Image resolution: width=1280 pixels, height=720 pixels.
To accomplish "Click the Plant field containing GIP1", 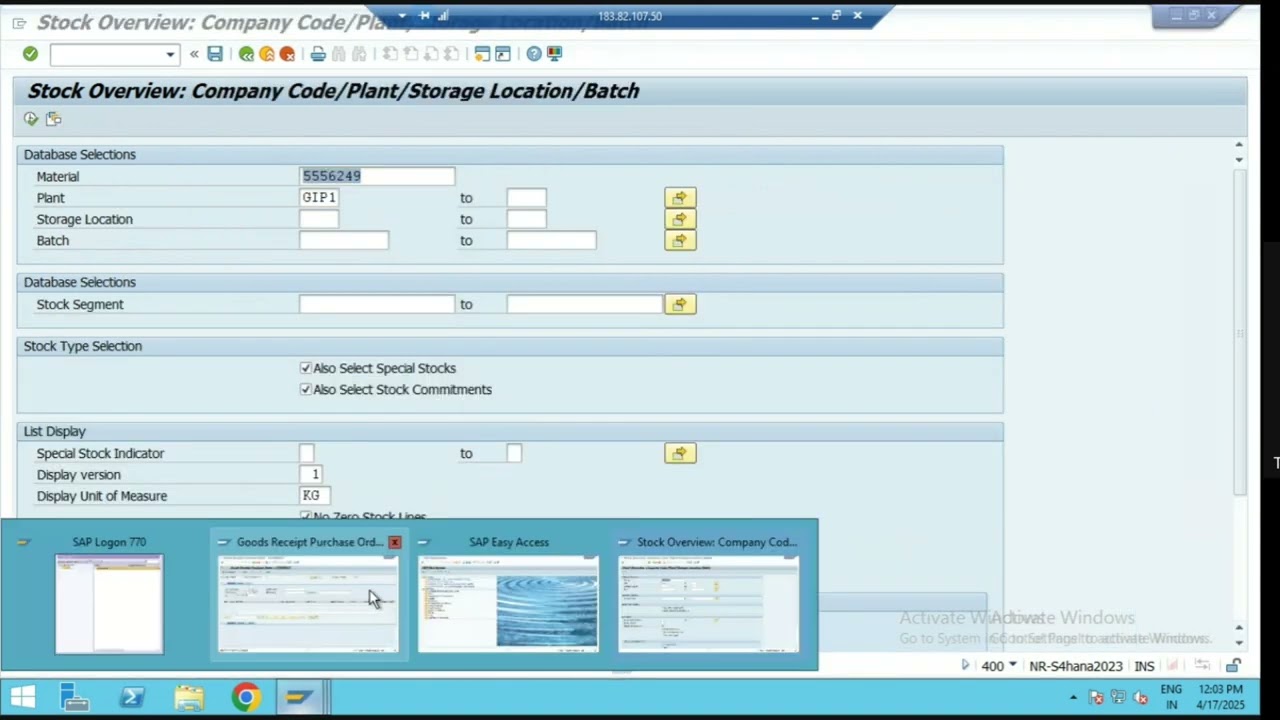I will pyautogui.click(x=319, y=198).
